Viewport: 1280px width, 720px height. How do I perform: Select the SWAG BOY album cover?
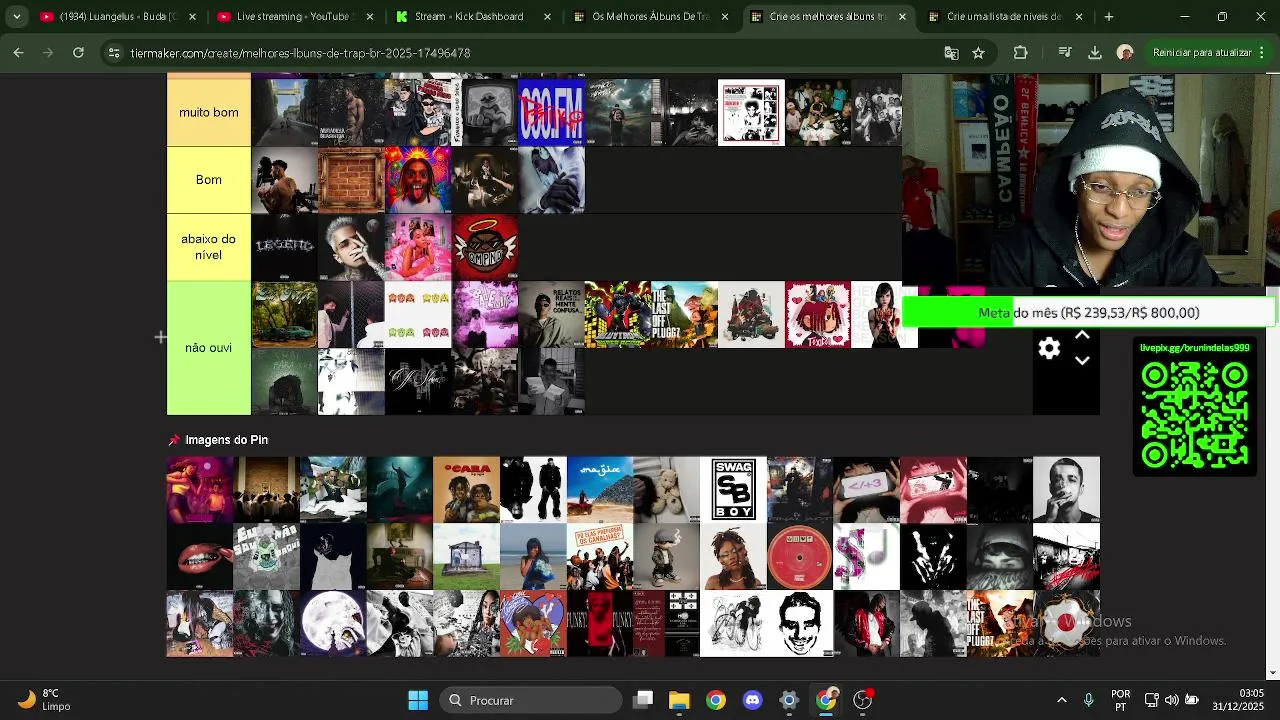tap(733, 490)
